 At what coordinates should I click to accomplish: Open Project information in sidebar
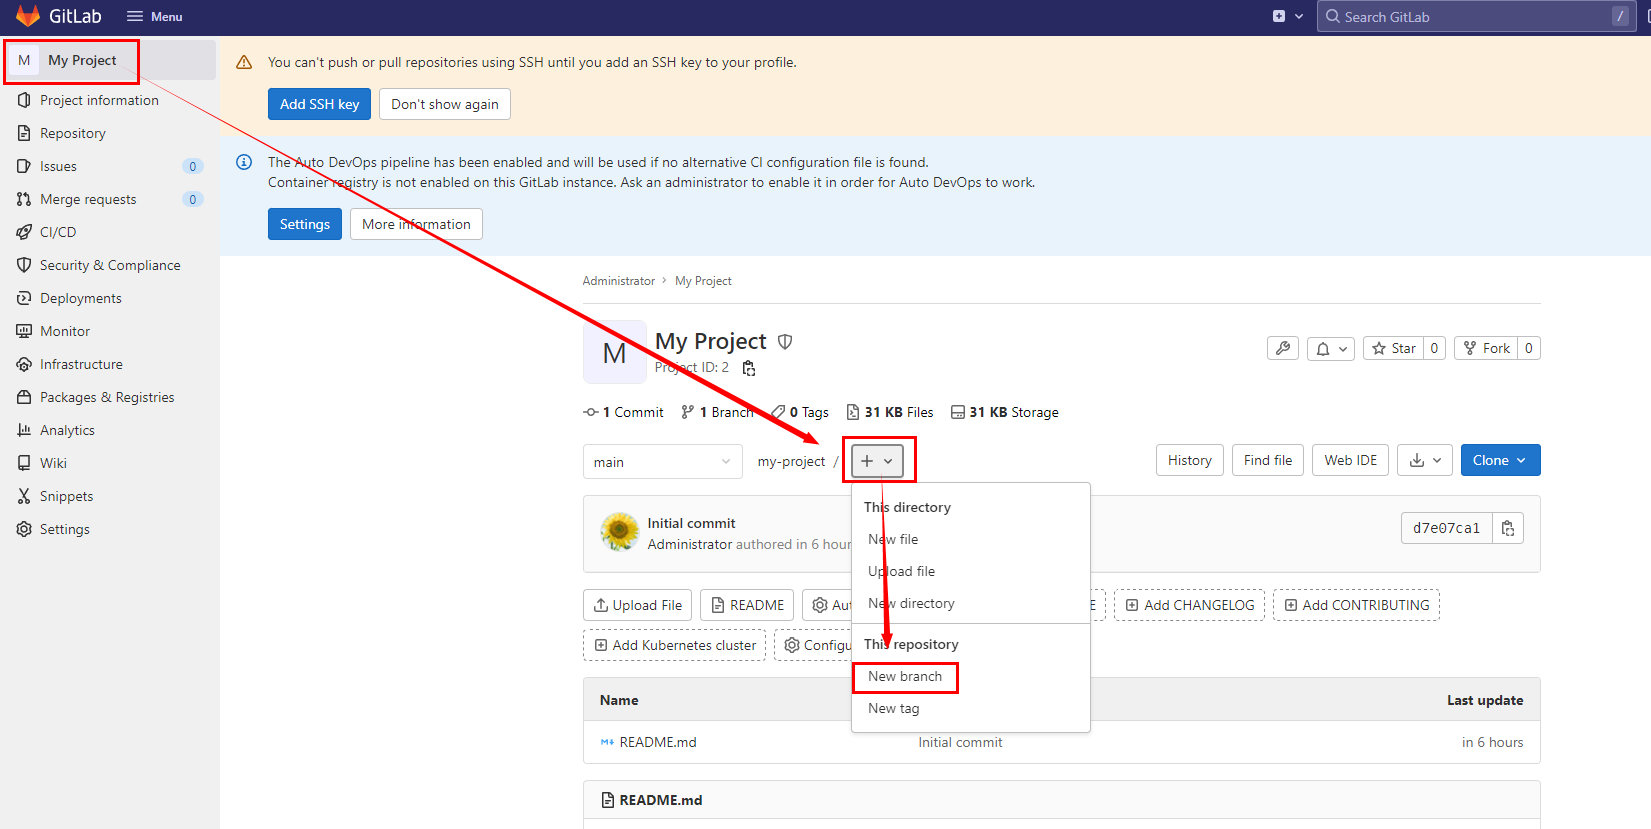pyautogui.click(x=99, y=100)
